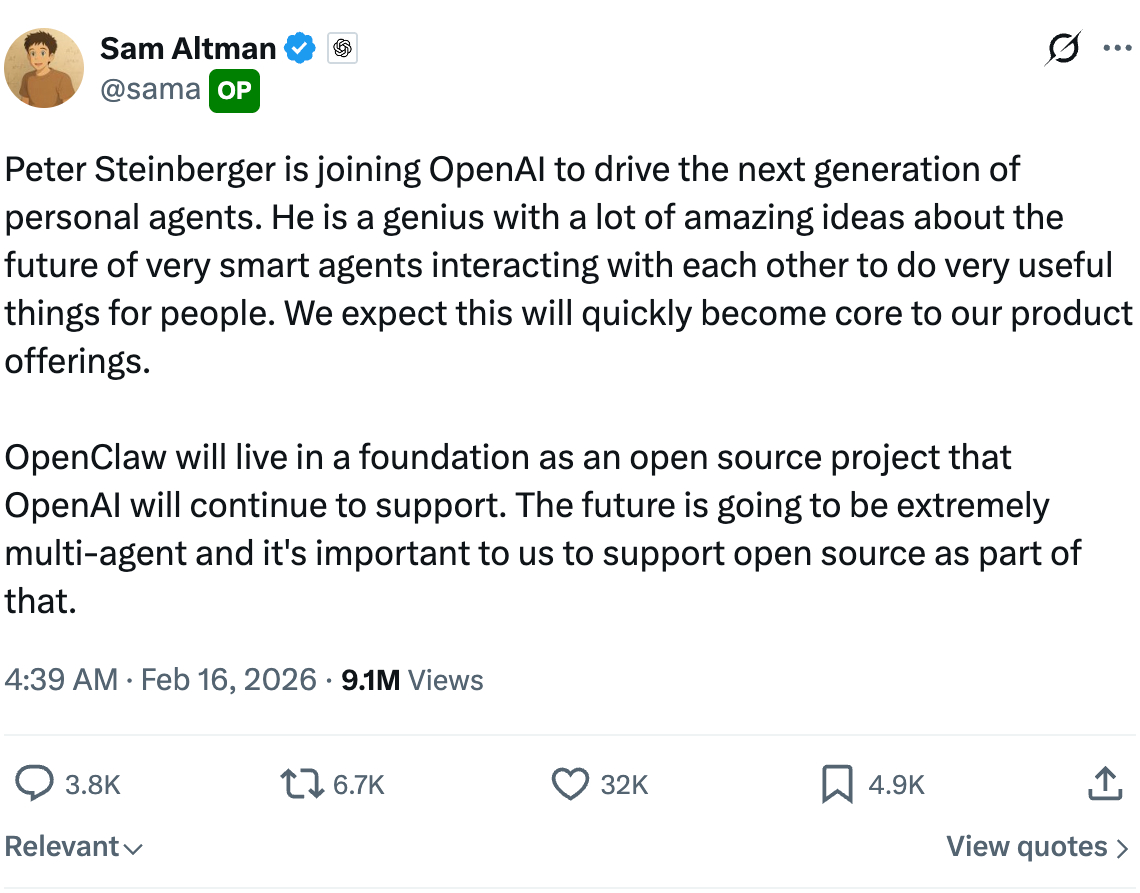Click the green OP badge beside @sama

pyautogui.click(x=234, y=90)
